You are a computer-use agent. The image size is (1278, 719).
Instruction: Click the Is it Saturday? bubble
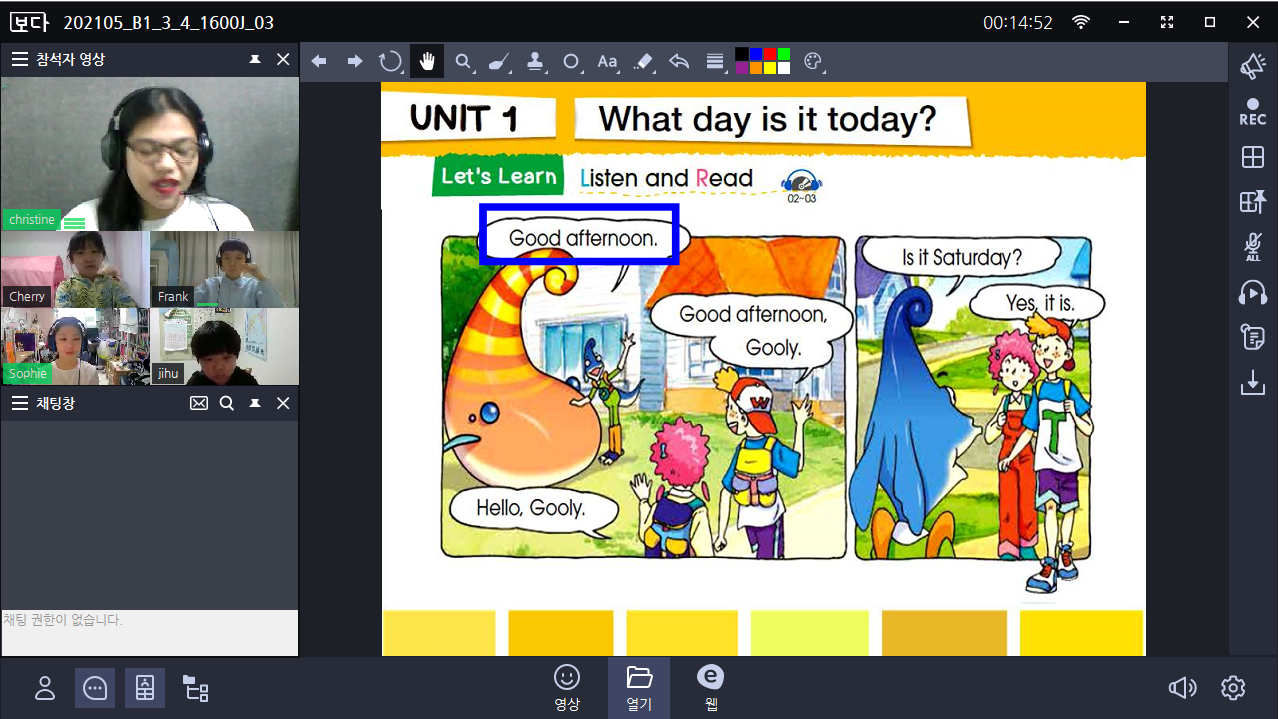point(962,257)
